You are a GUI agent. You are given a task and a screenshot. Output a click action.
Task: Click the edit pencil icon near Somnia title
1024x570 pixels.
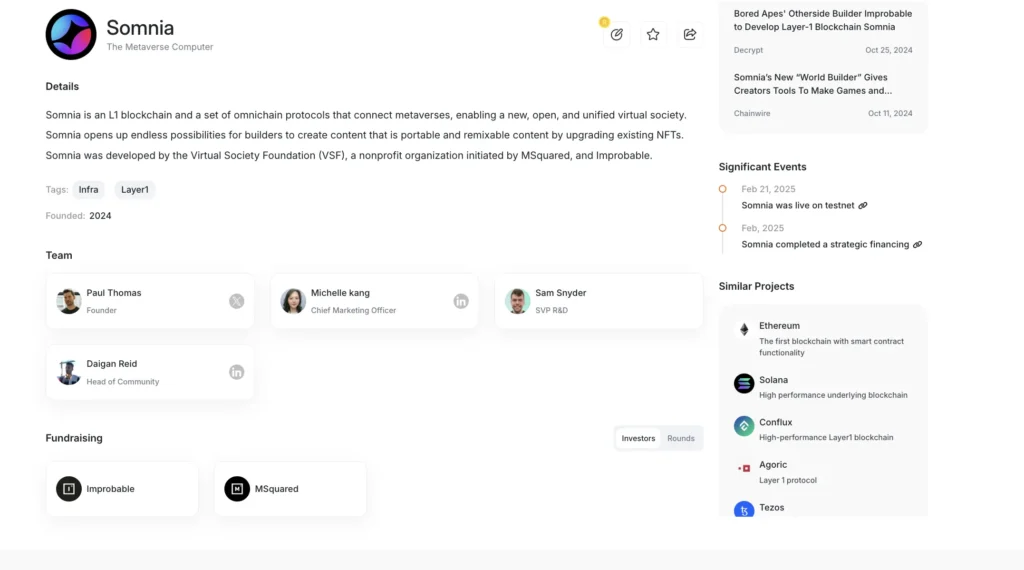pyautogui.click(x=617, y=34)
